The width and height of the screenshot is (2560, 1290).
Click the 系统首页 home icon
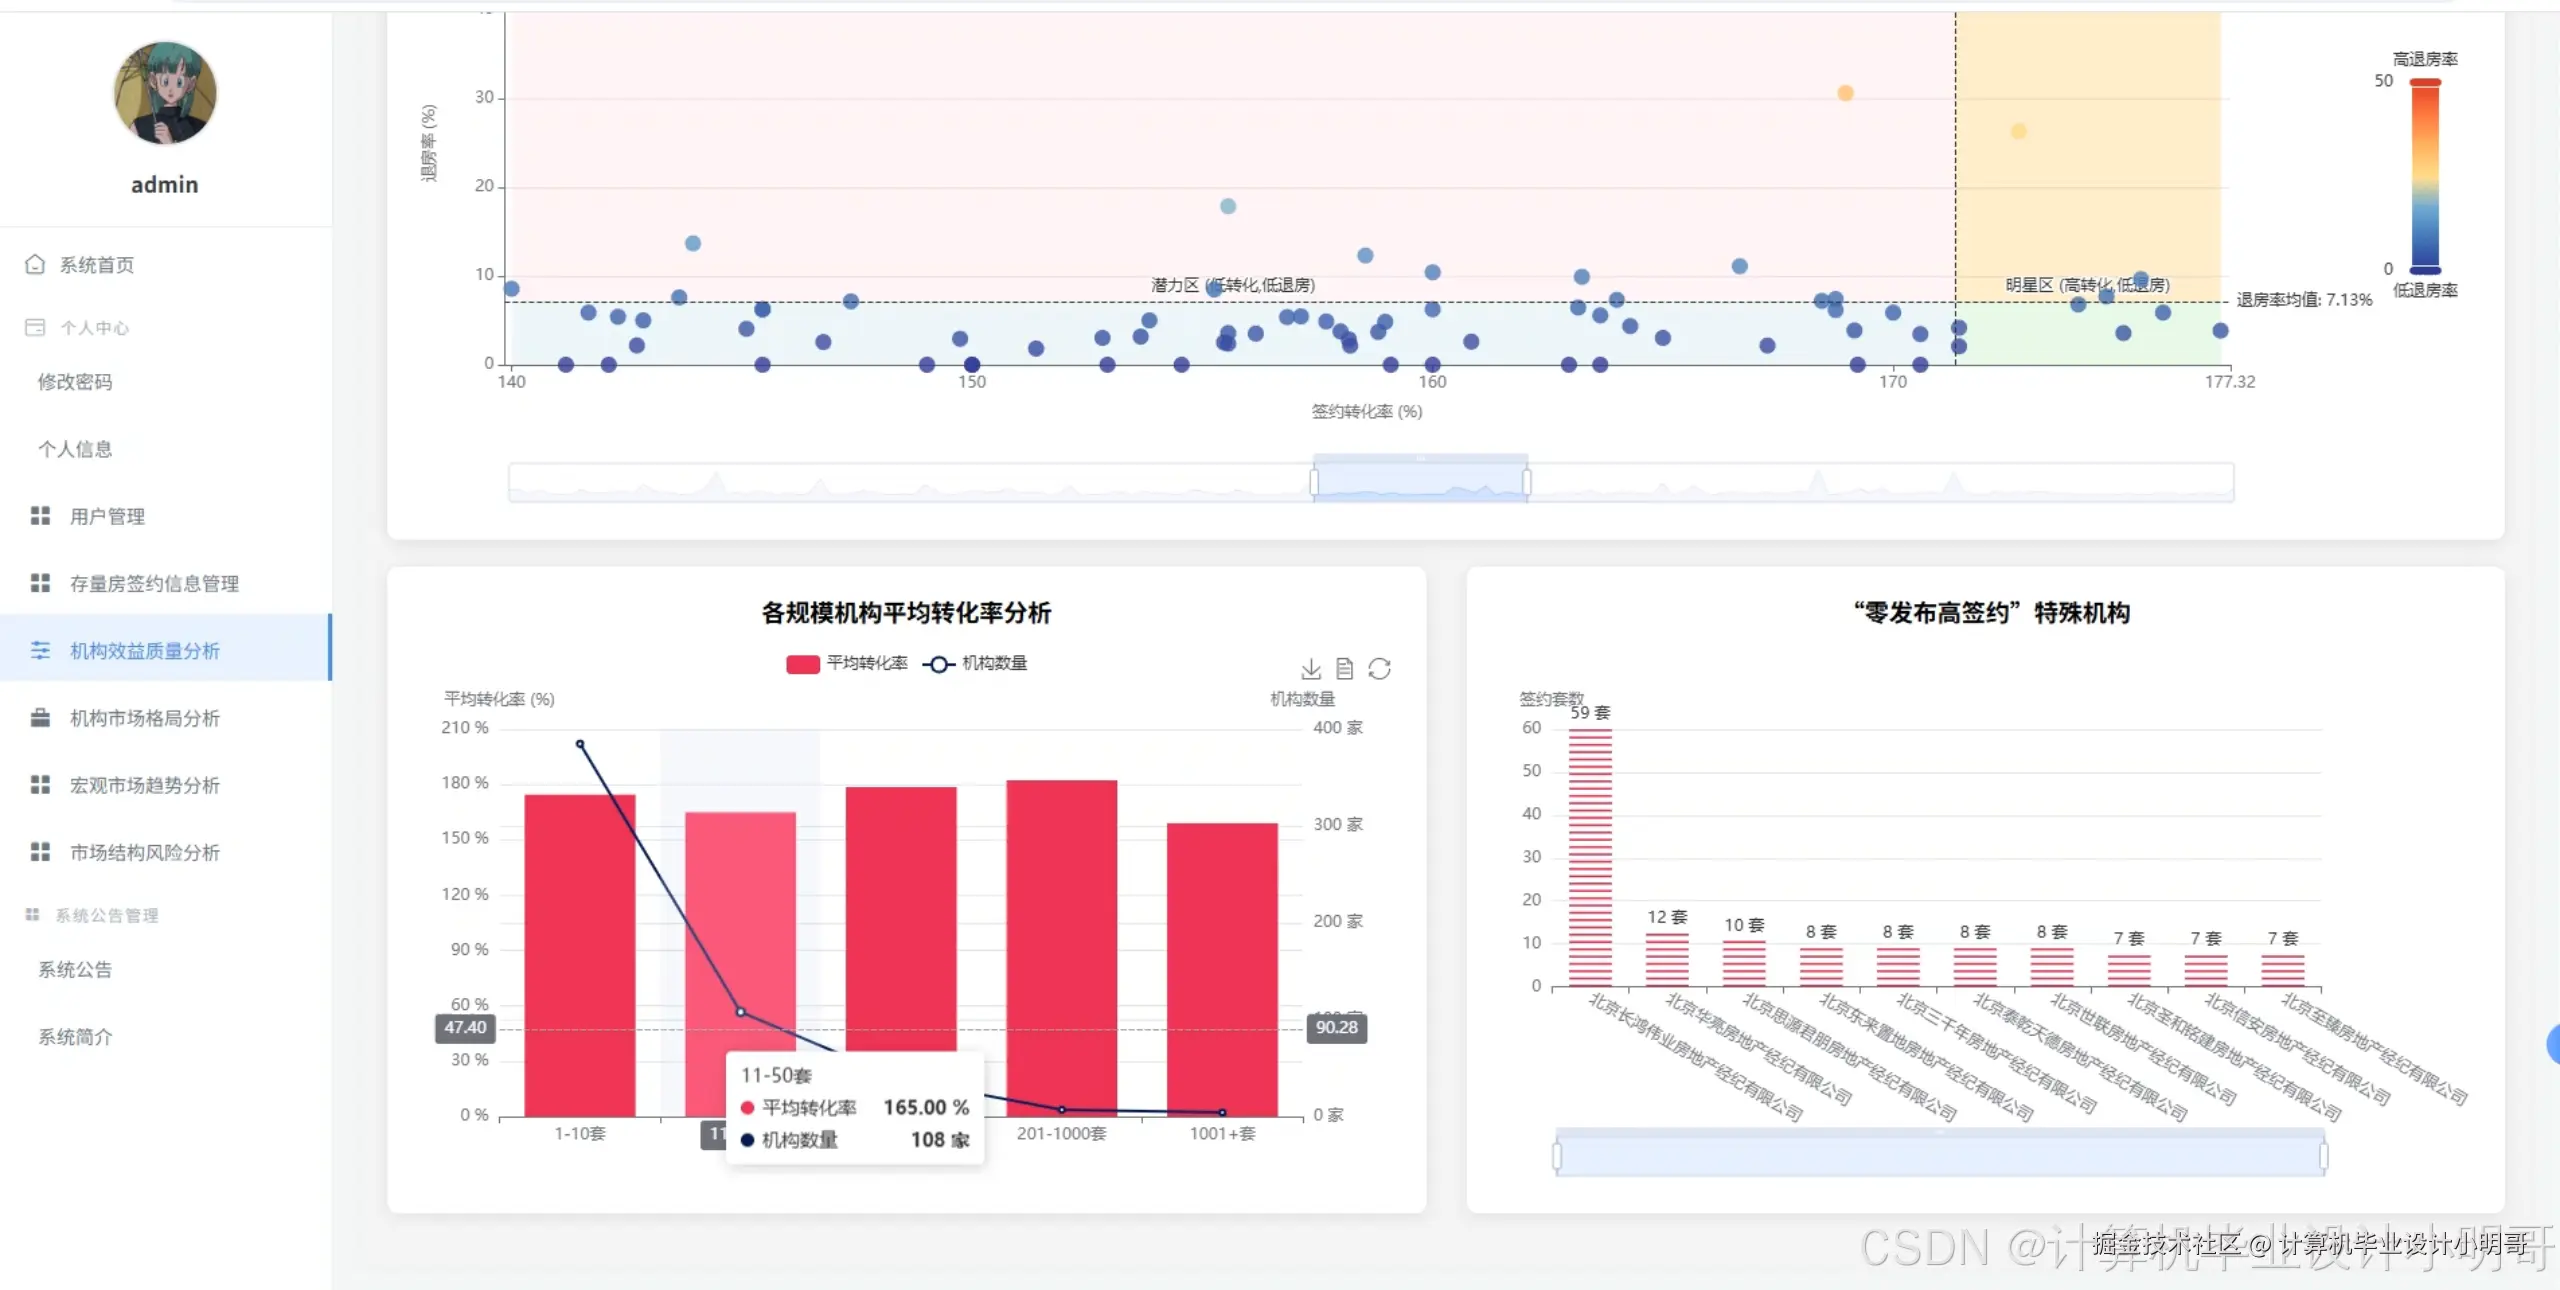point(35,265)
